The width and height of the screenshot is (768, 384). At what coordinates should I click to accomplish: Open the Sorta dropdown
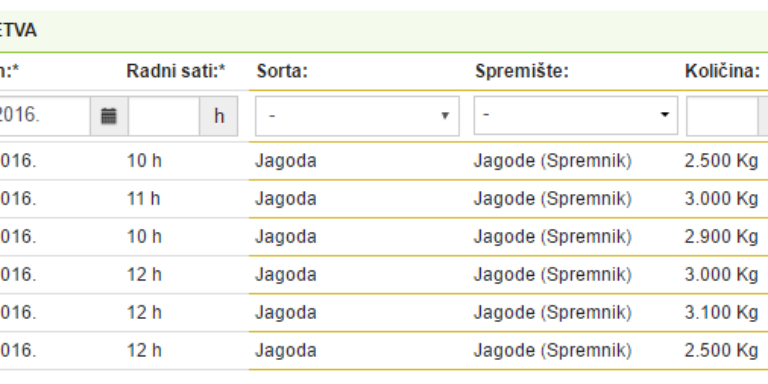pos(357,116)
